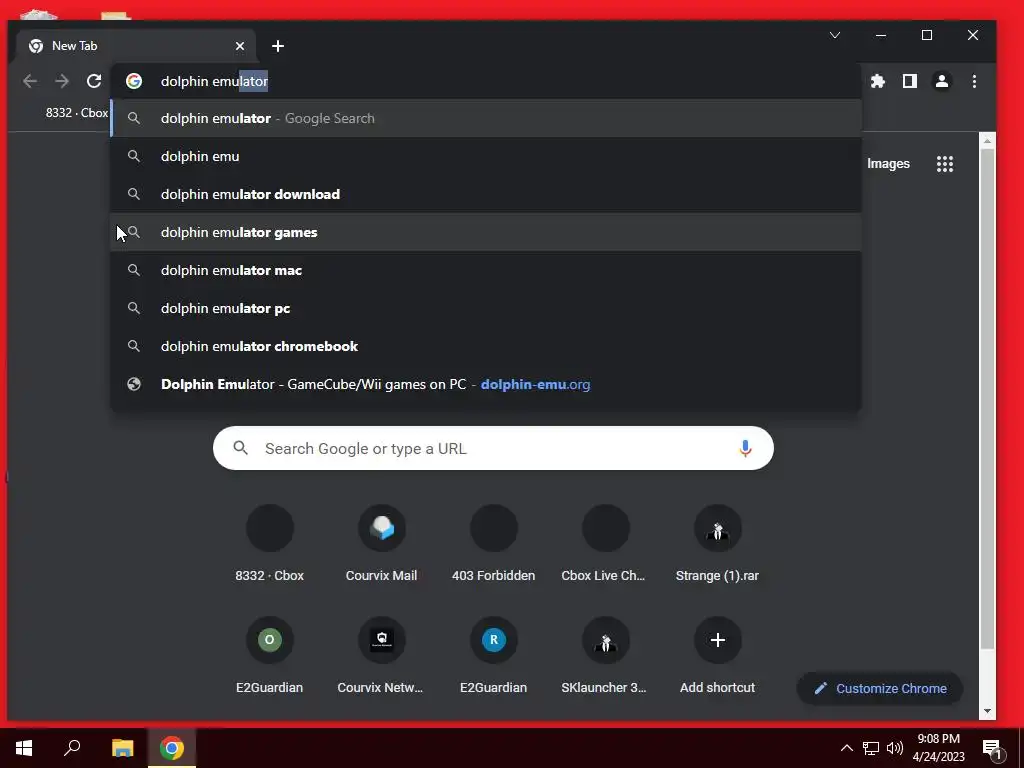
Task: Open Windows taskbar search
Action: click(x=72, y=748)
